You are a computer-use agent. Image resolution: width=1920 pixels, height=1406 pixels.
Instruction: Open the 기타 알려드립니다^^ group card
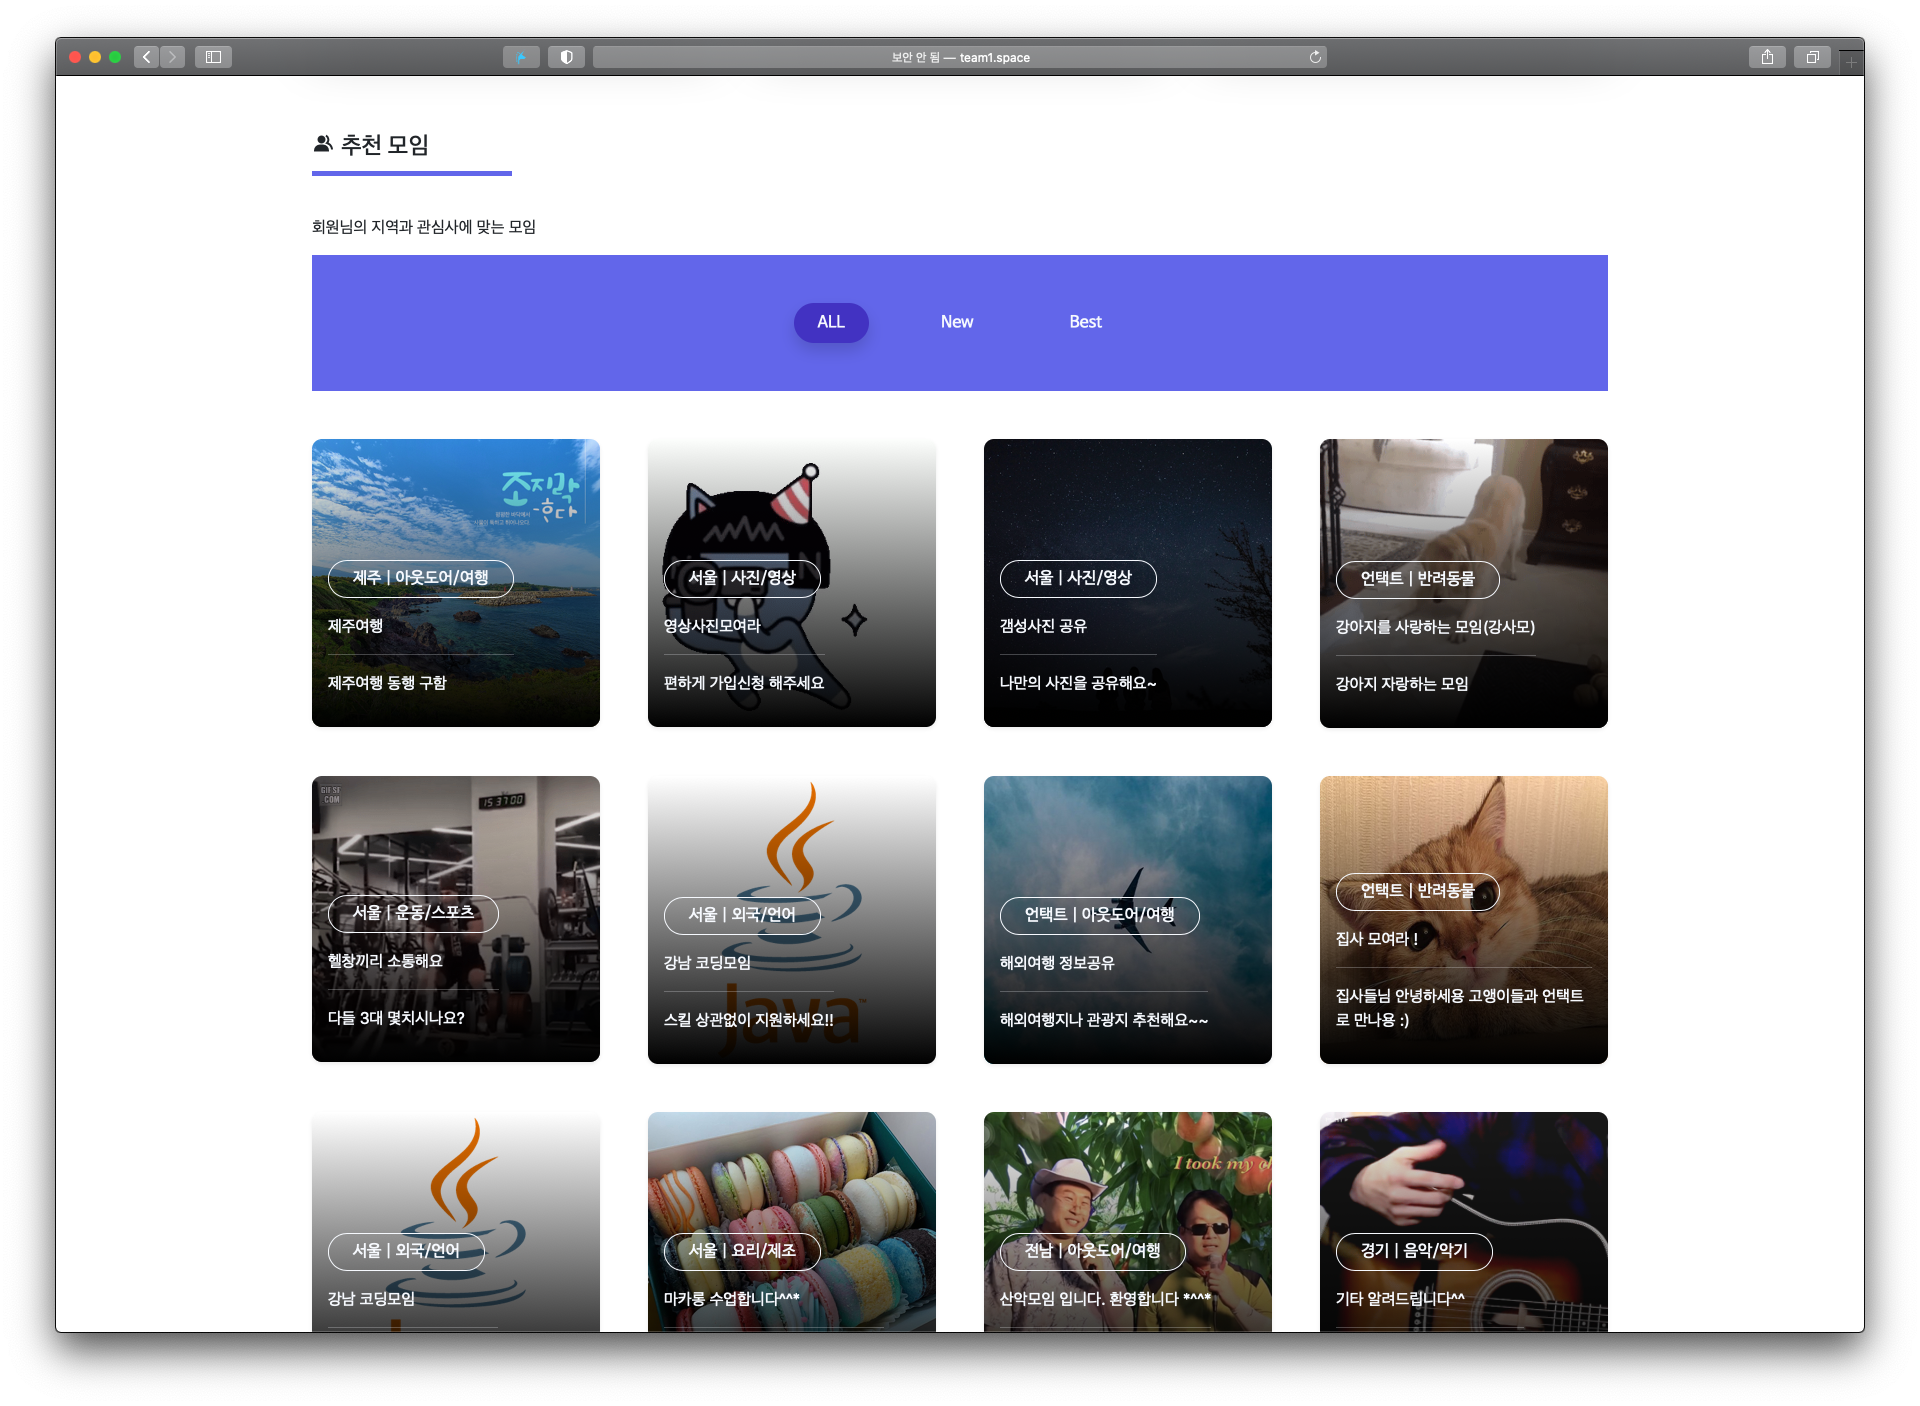1464,1222
